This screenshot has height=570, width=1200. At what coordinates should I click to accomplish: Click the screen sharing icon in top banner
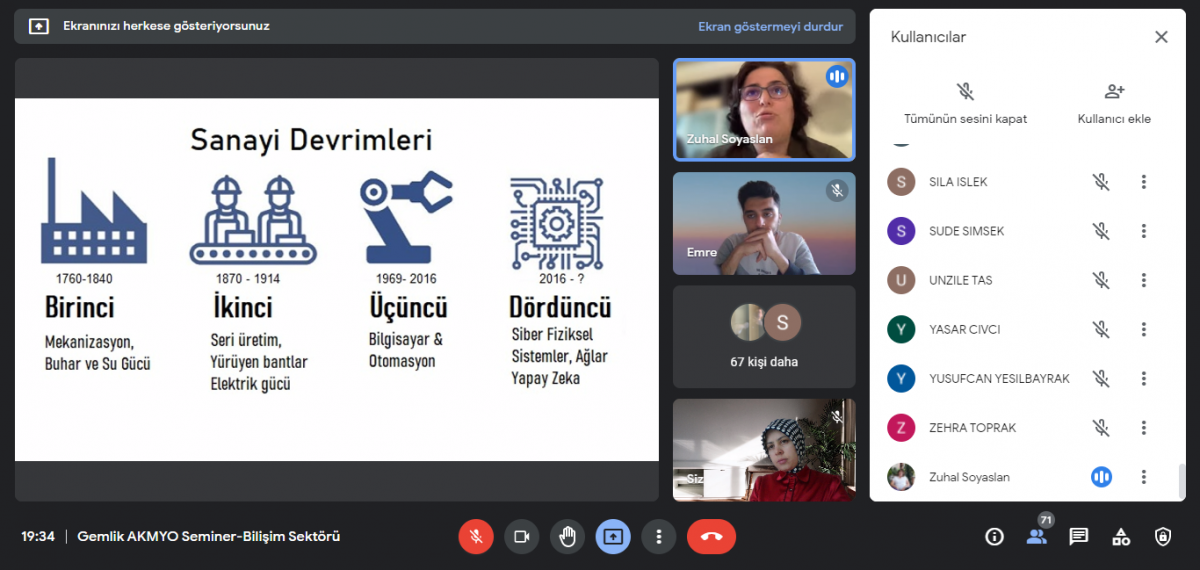click(x=39, y=26)
